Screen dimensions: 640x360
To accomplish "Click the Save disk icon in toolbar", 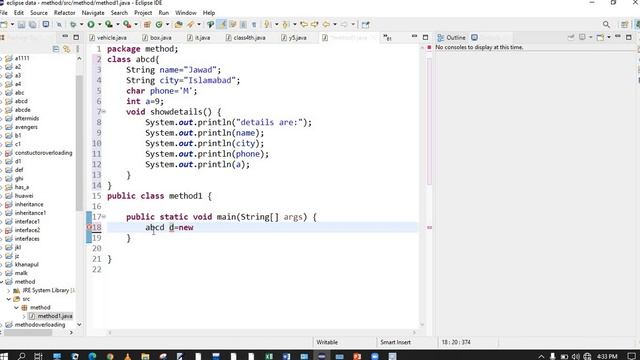I will (21, 24).
